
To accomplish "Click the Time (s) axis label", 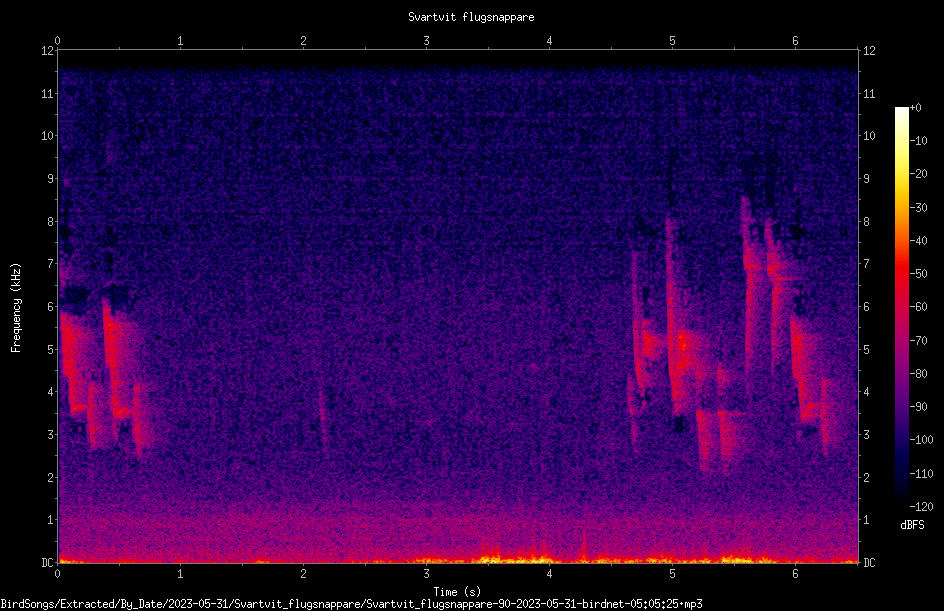I will coord(457,592).
